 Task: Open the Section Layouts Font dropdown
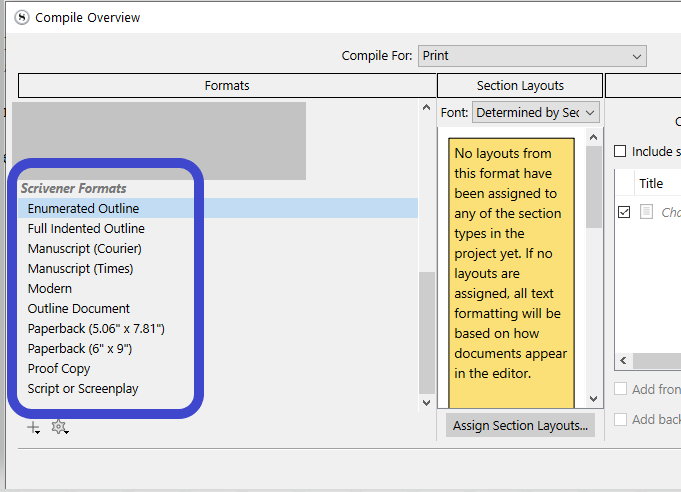[536, 112]
